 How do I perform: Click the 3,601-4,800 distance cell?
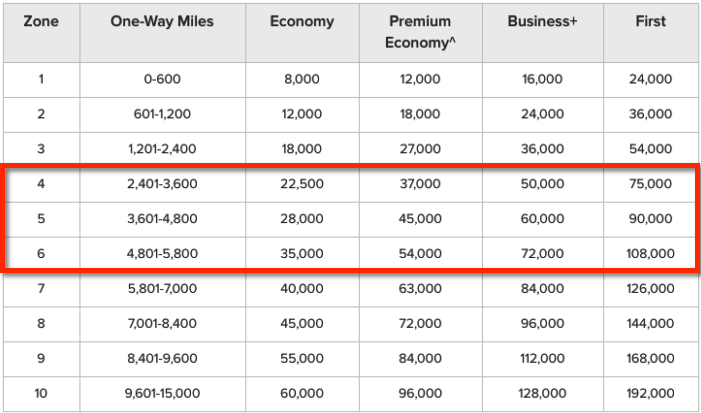(162, 219)
